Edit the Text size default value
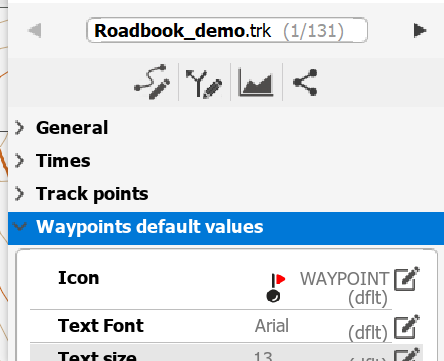Viewport: 444px width, 361px height. click(x=407, y=355)
